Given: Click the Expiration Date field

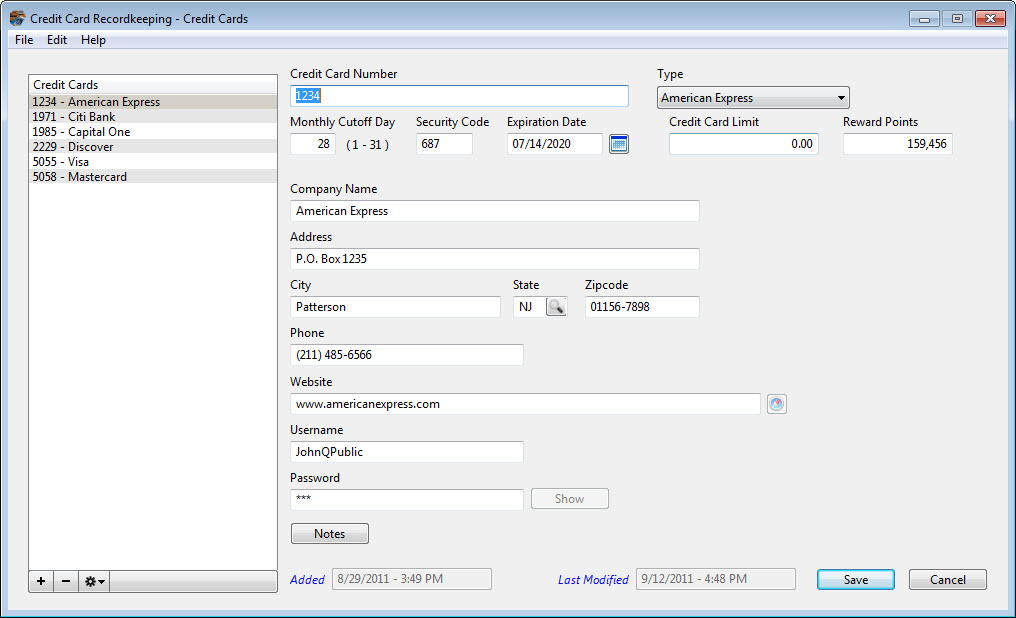Looking at the screenshot, I should [x=555, y=144].
